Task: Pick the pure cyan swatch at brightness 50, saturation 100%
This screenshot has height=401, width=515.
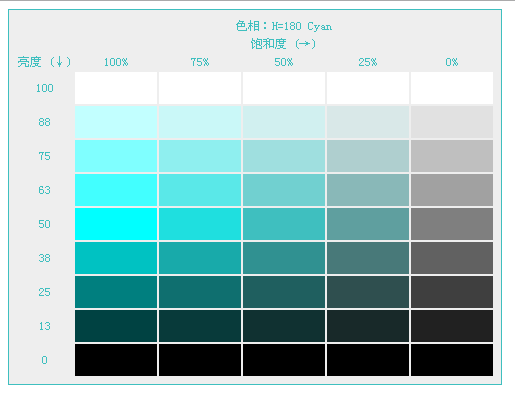Action: 116,224
